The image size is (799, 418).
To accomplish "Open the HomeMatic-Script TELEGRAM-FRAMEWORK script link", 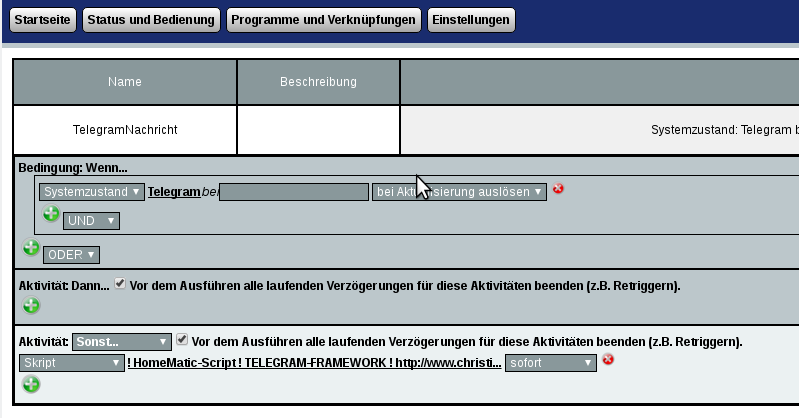I will coord(314,362).
